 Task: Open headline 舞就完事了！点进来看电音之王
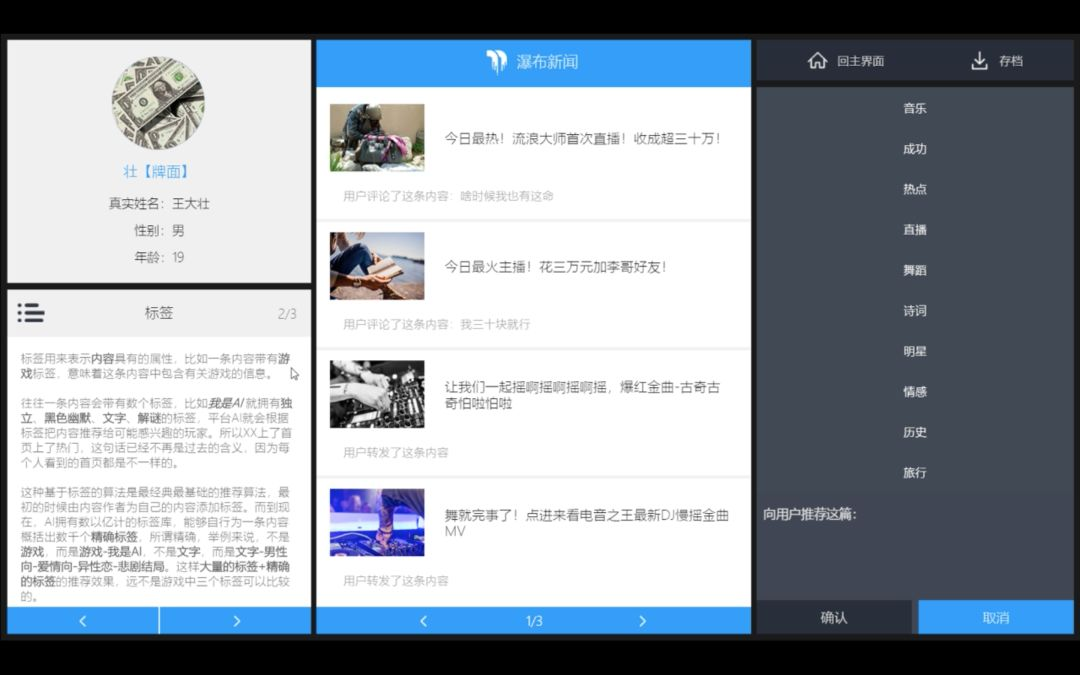click(586, 523)
